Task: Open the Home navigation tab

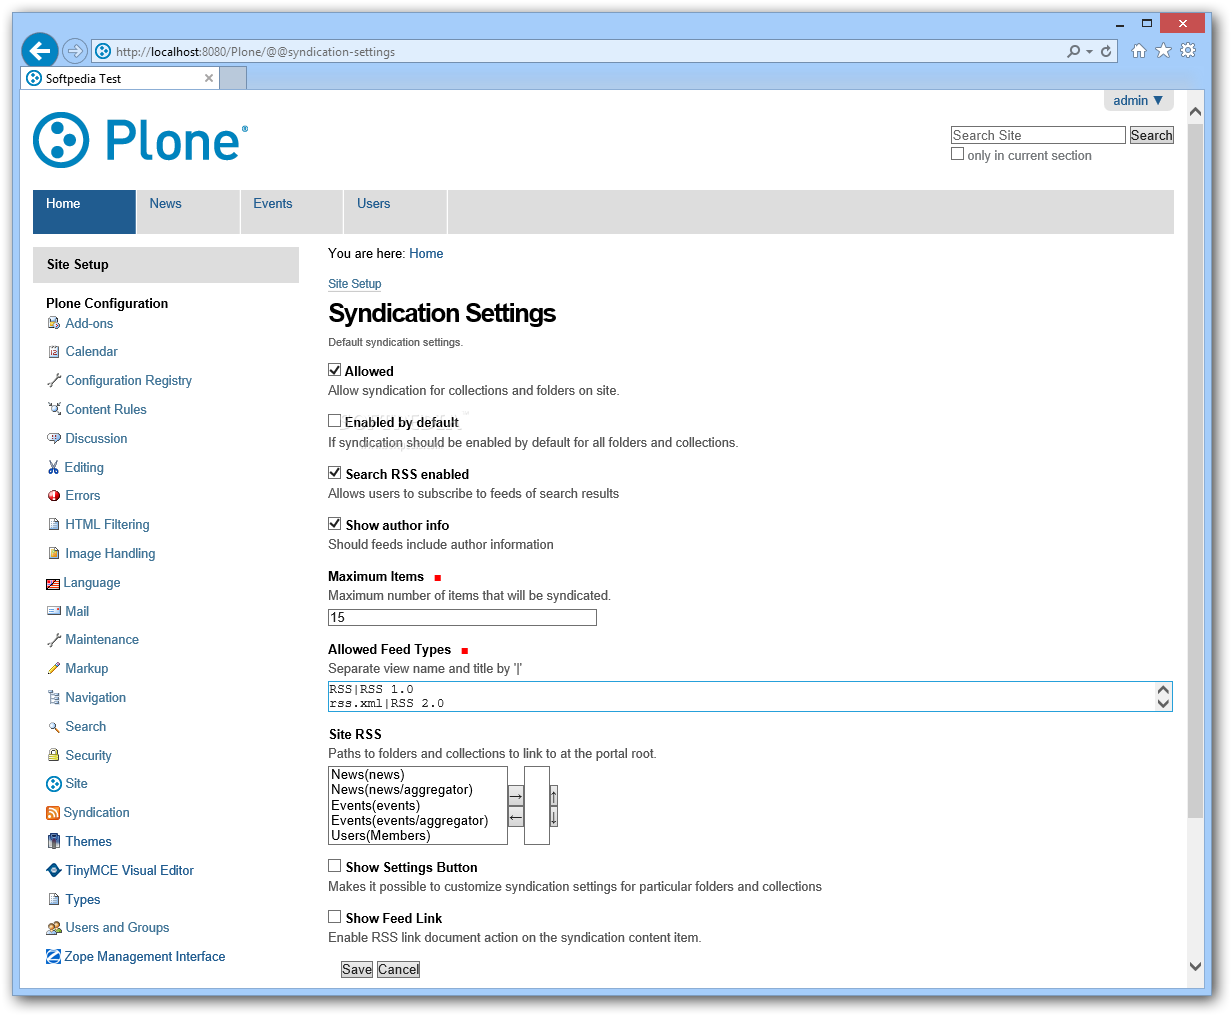Action: (84, 212)
